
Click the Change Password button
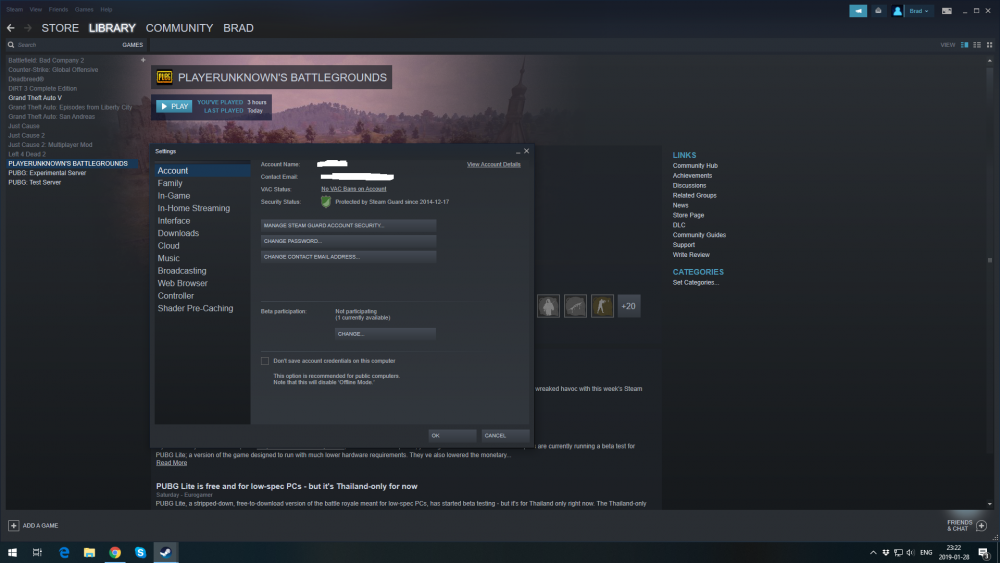[x=348, y=241]
